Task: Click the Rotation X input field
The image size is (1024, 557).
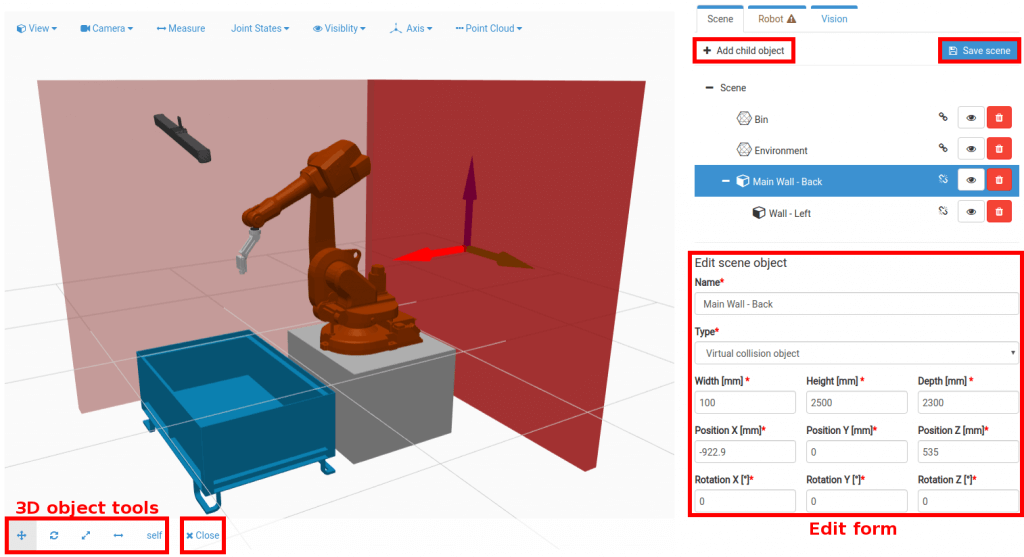Action: [744, 501]
